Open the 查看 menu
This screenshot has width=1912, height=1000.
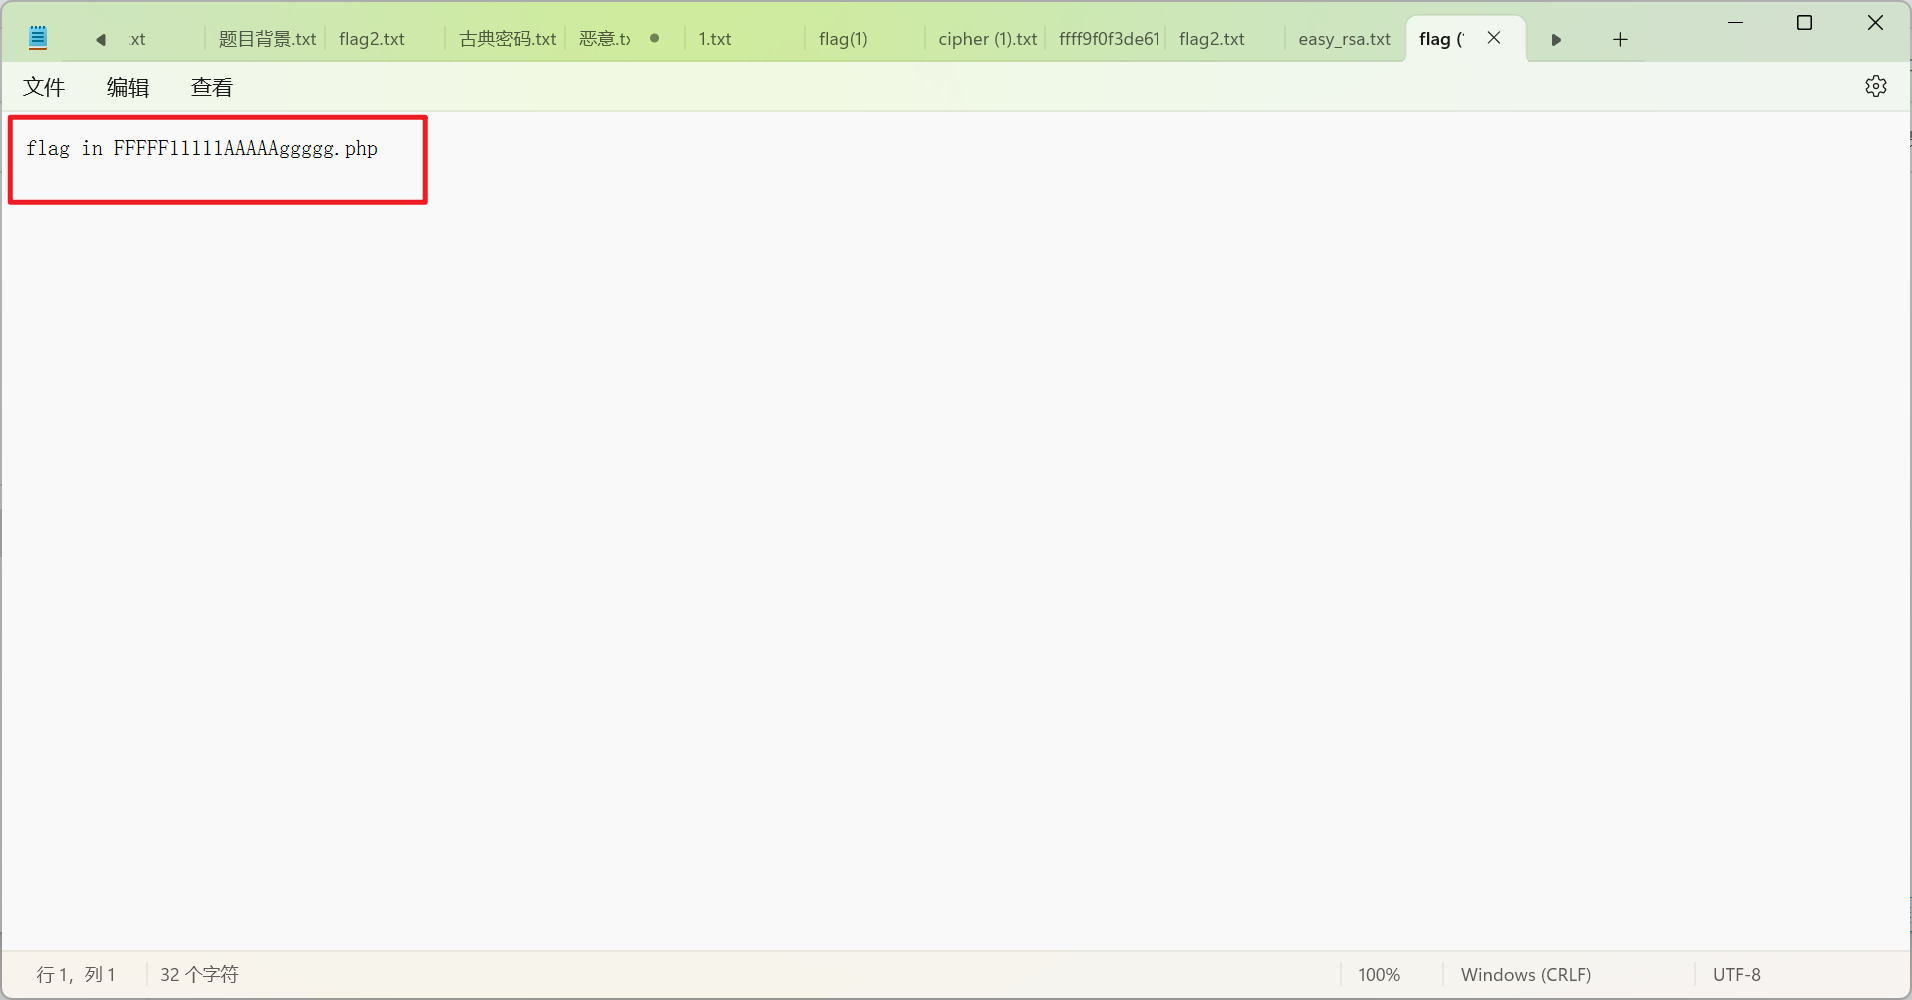coord(212,87)
